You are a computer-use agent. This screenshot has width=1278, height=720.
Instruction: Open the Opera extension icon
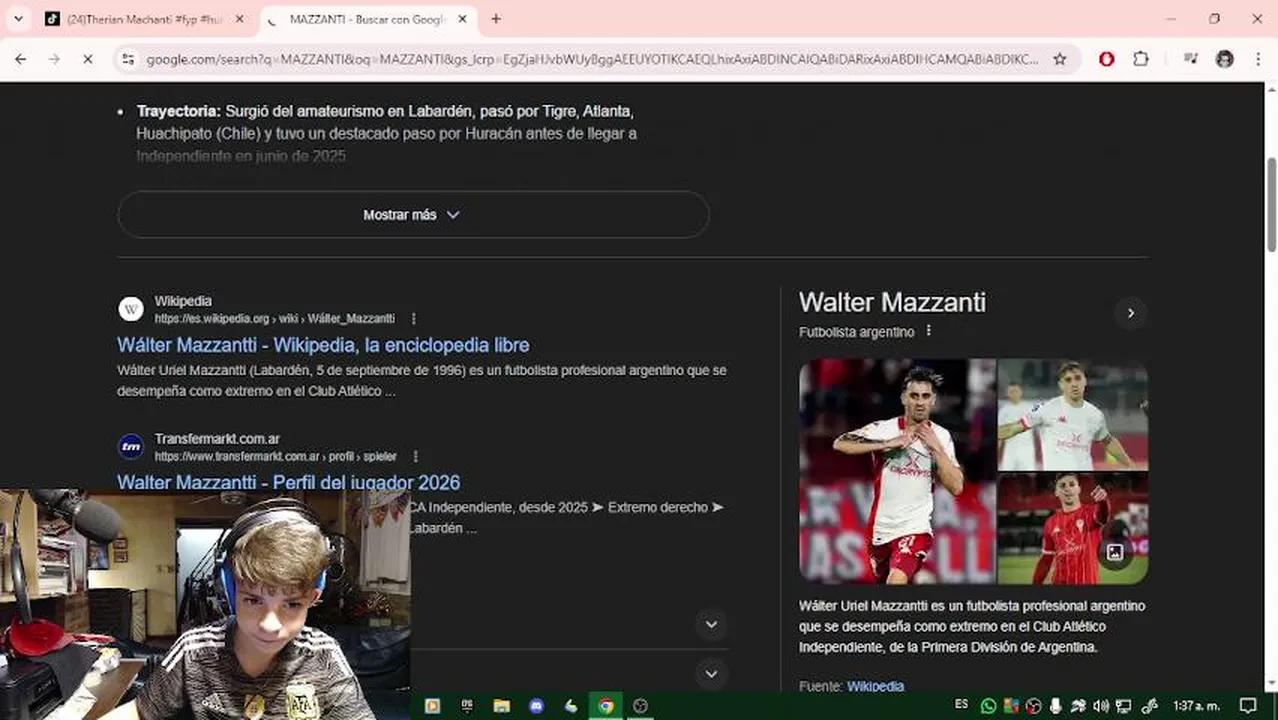point(1106,59)
